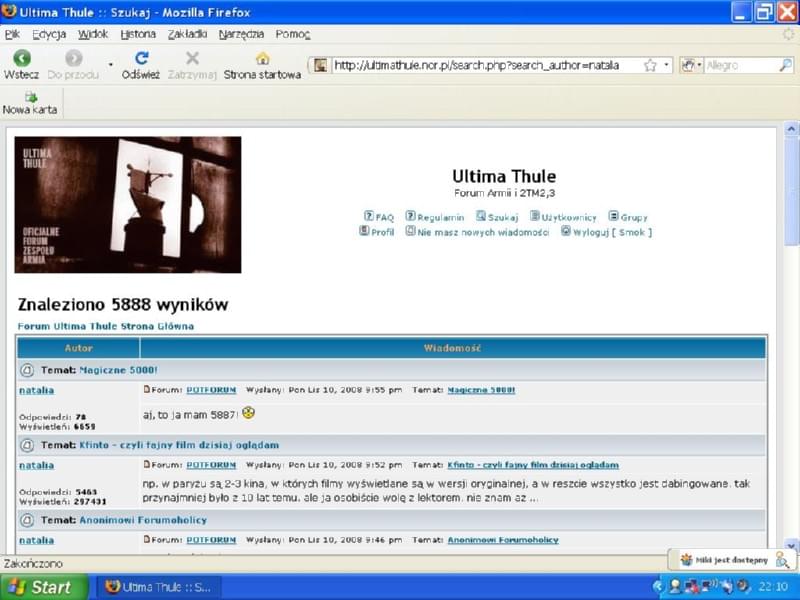Open the Pomoc menu
Screen dimensions: 800x600
(x=293, y=34)
